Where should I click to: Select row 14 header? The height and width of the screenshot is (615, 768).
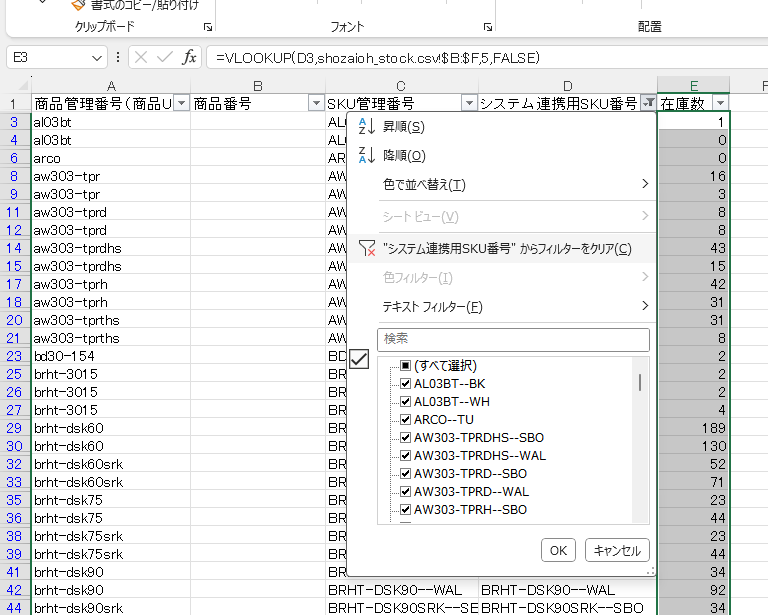tap(15, 248)
